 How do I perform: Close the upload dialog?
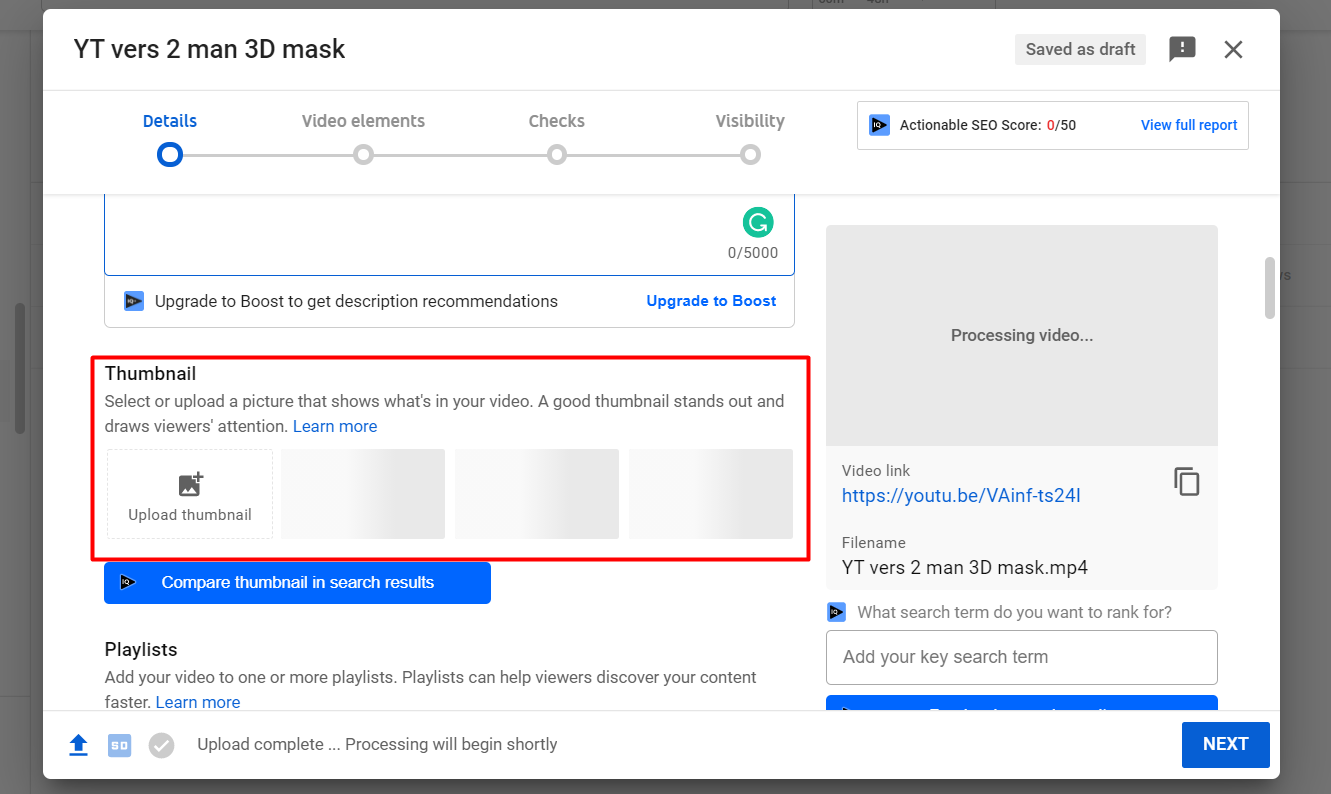pos(1233,49)
